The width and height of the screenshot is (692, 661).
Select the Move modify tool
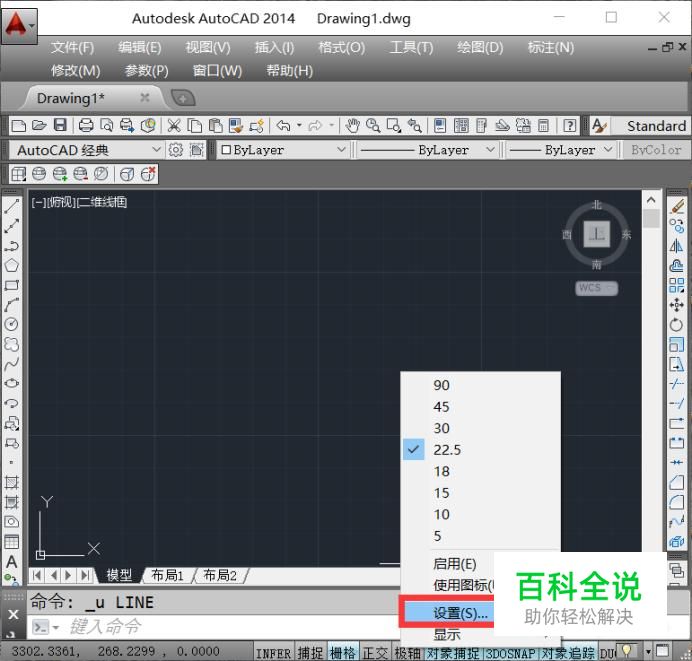(x=677, y=305)
